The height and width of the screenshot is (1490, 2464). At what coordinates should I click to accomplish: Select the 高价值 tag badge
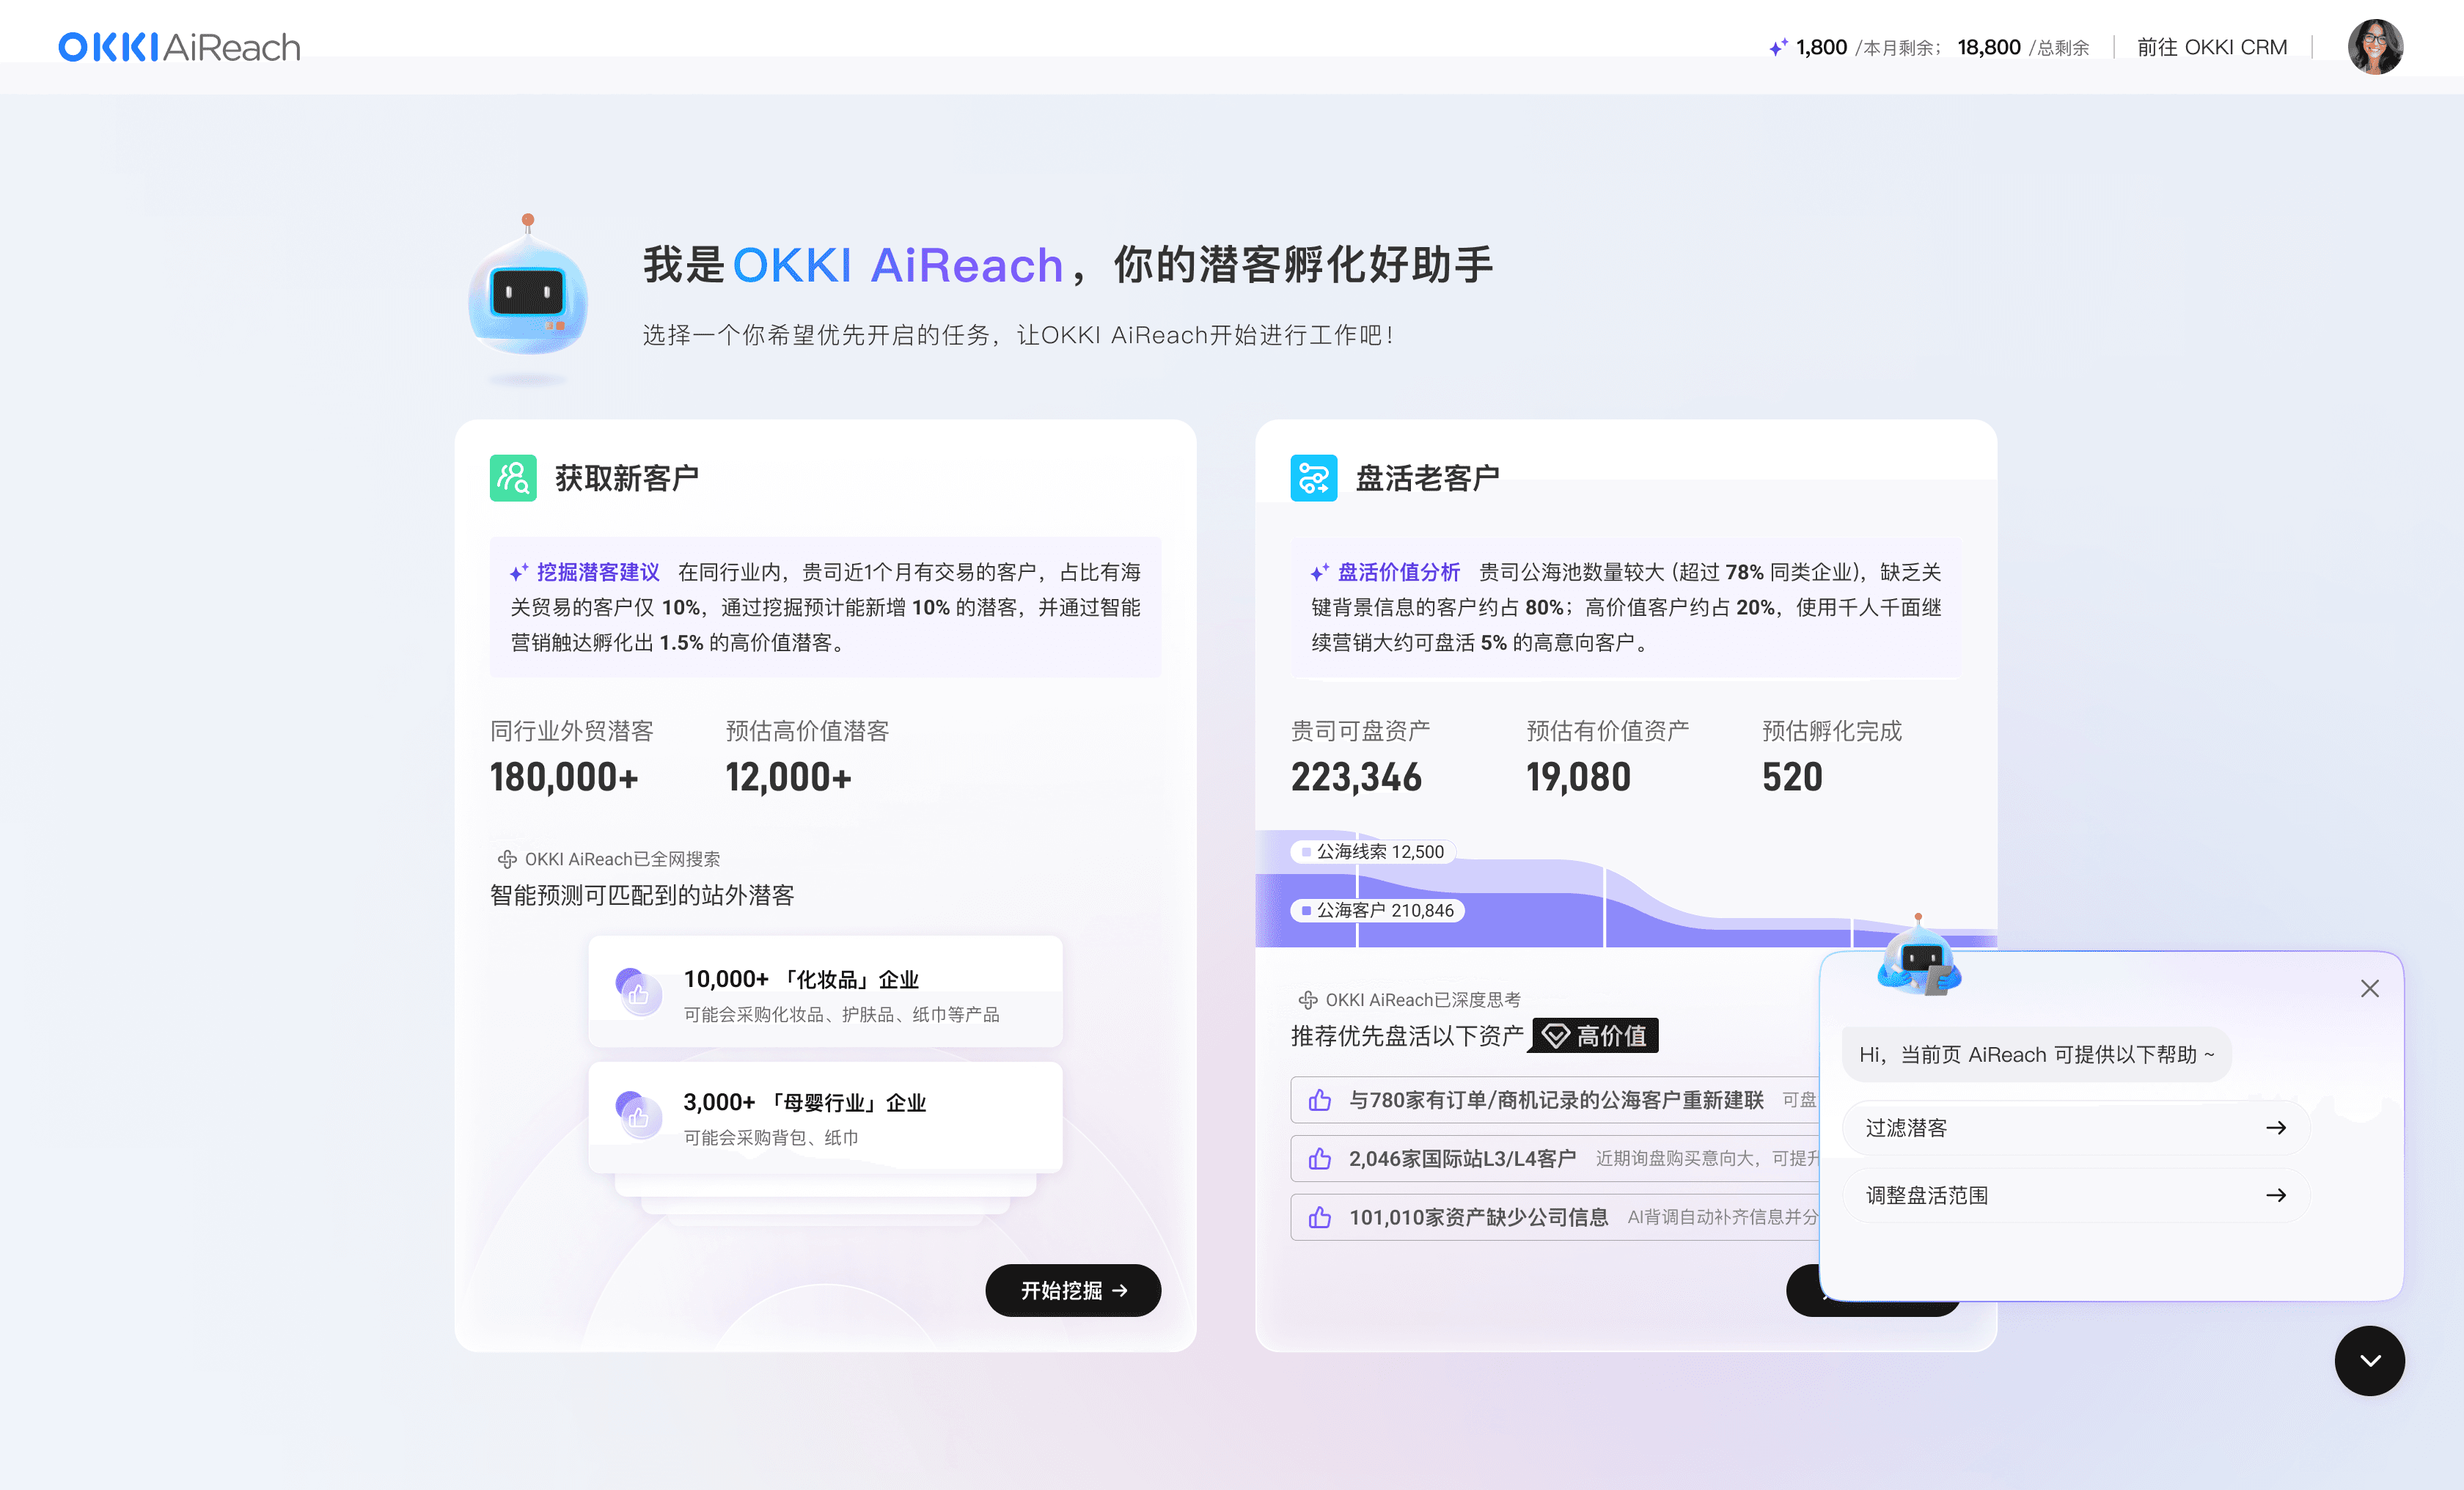click(1595, 1035)
